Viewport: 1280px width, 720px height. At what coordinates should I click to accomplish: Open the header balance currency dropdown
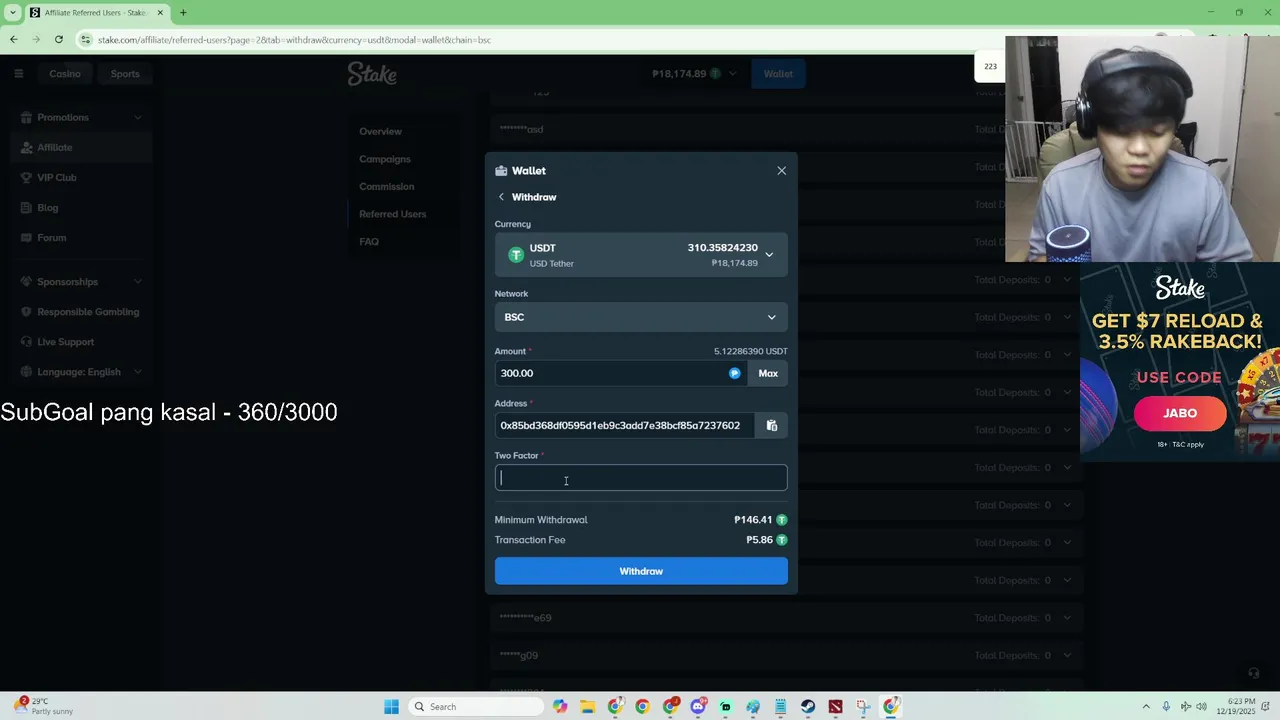694,73
